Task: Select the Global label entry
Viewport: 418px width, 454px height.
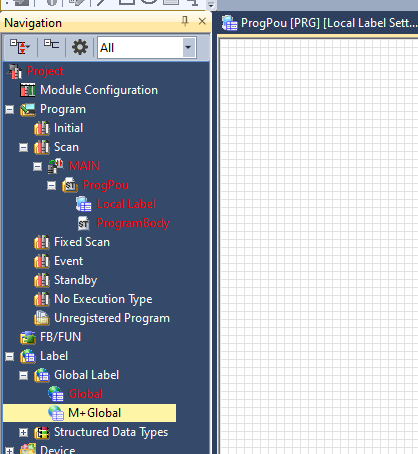Action: point(85,394)
